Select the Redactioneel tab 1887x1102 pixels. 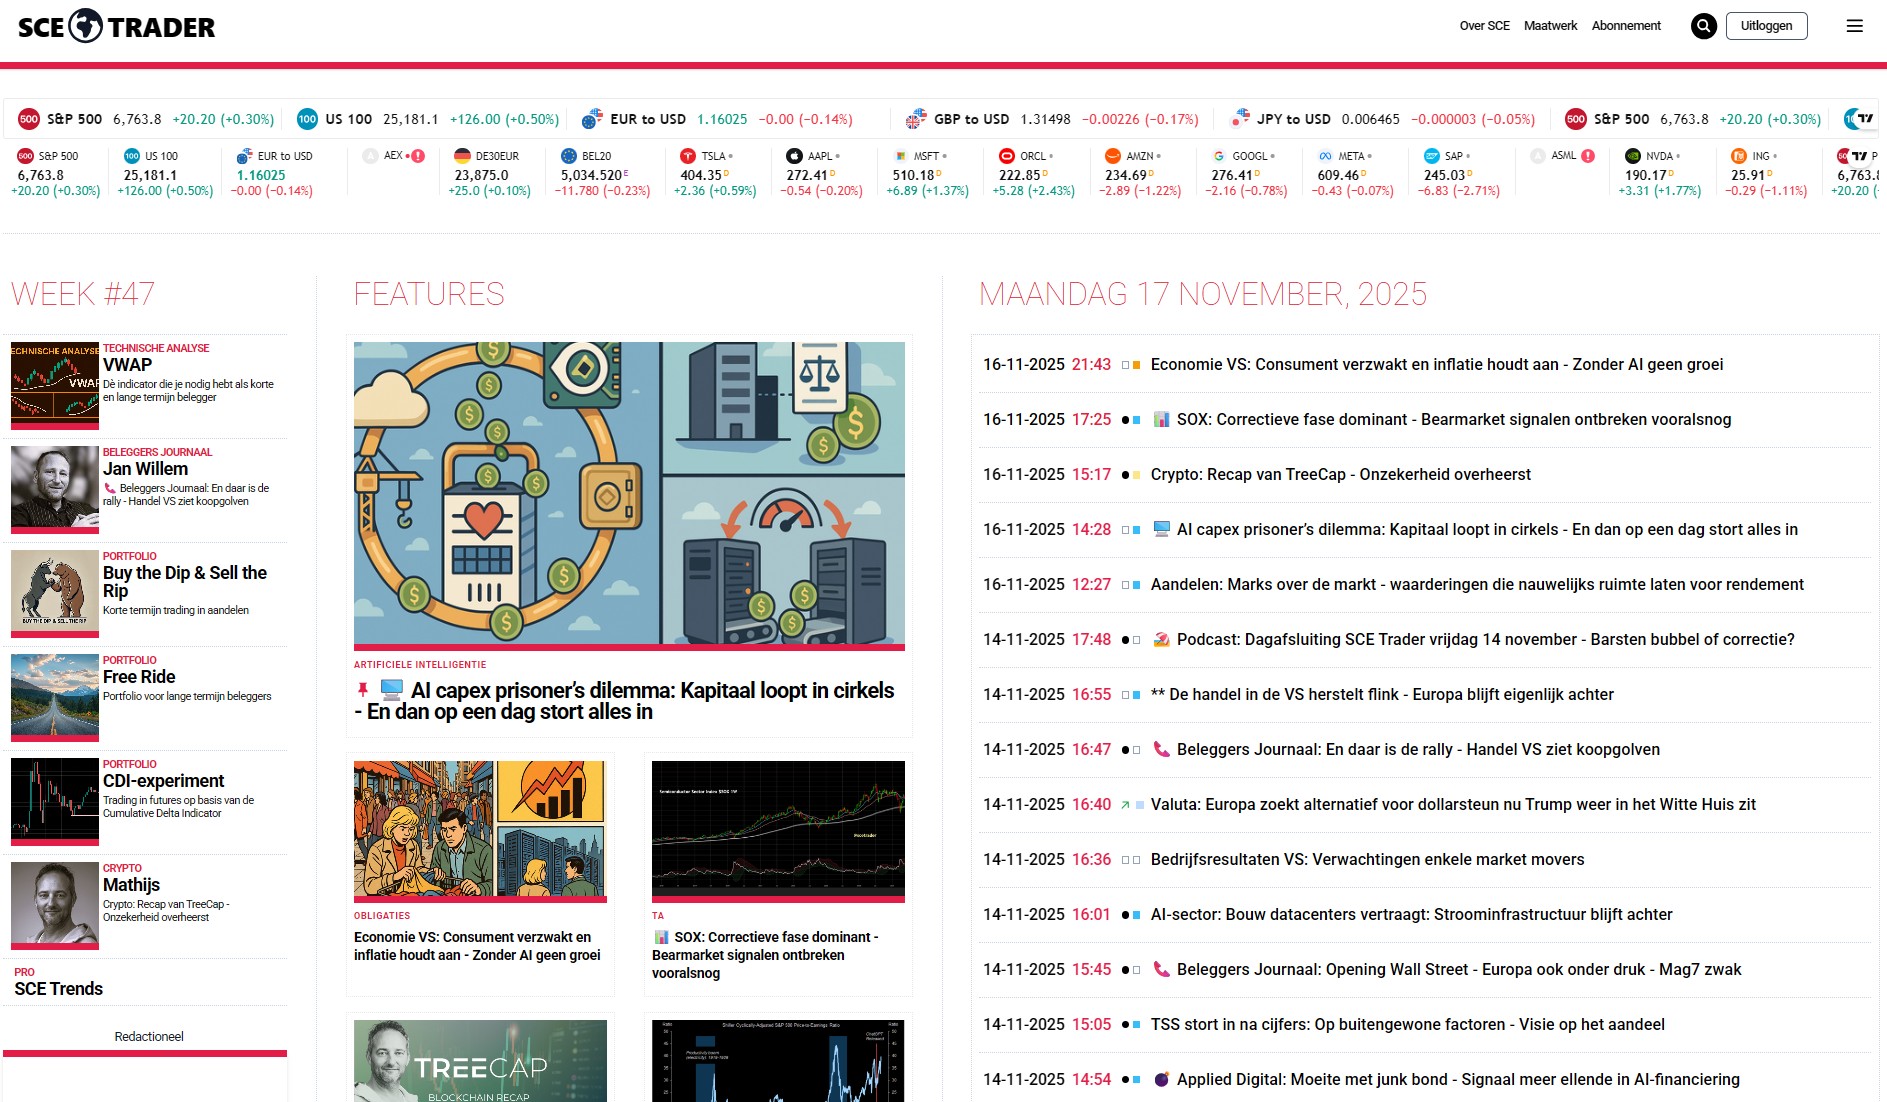[149, 1037]
